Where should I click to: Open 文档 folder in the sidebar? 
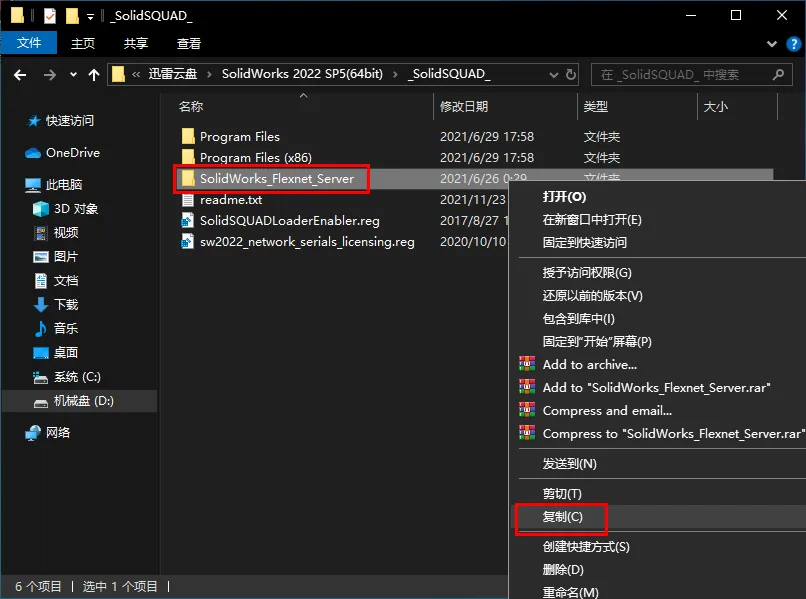[x=66, y=281]
